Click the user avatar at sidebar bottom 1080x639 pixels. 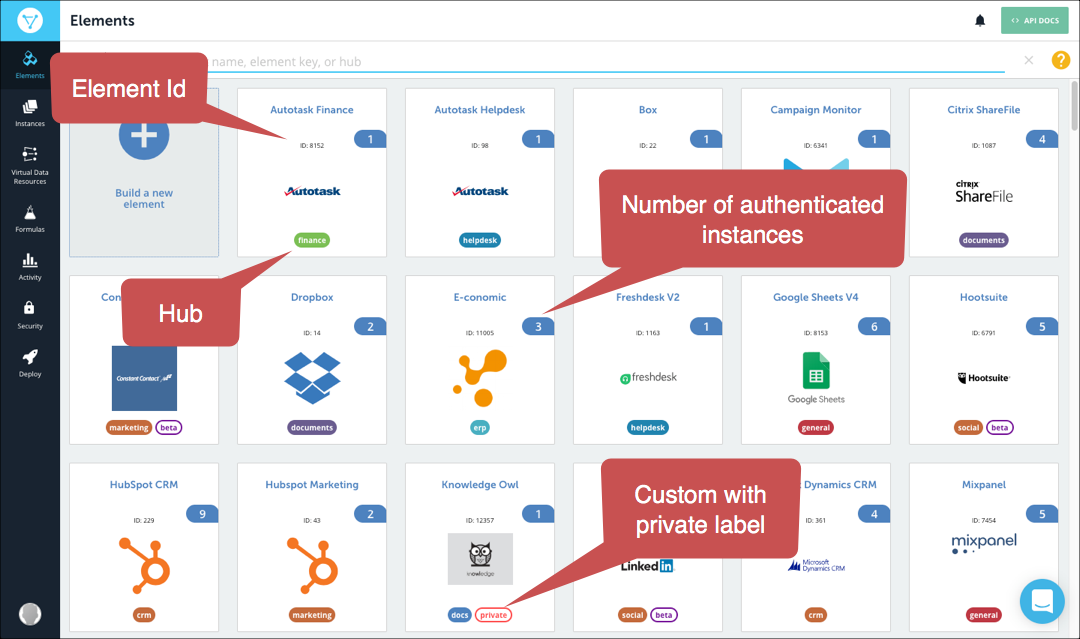30,614
